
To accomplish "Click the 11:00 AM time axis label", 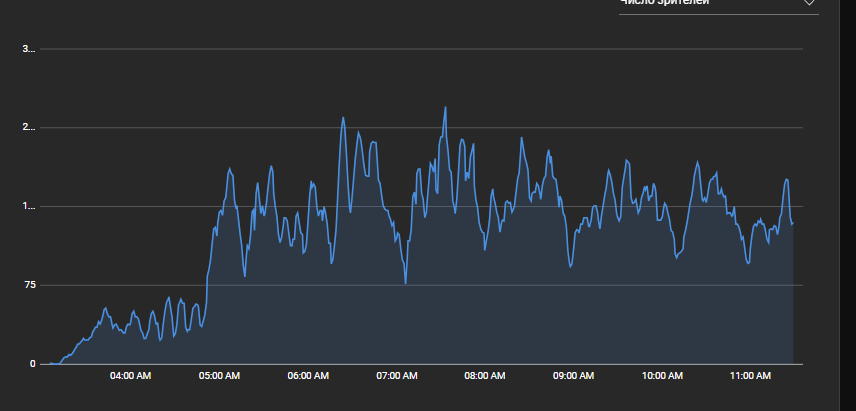I will (x=750, y=376).
